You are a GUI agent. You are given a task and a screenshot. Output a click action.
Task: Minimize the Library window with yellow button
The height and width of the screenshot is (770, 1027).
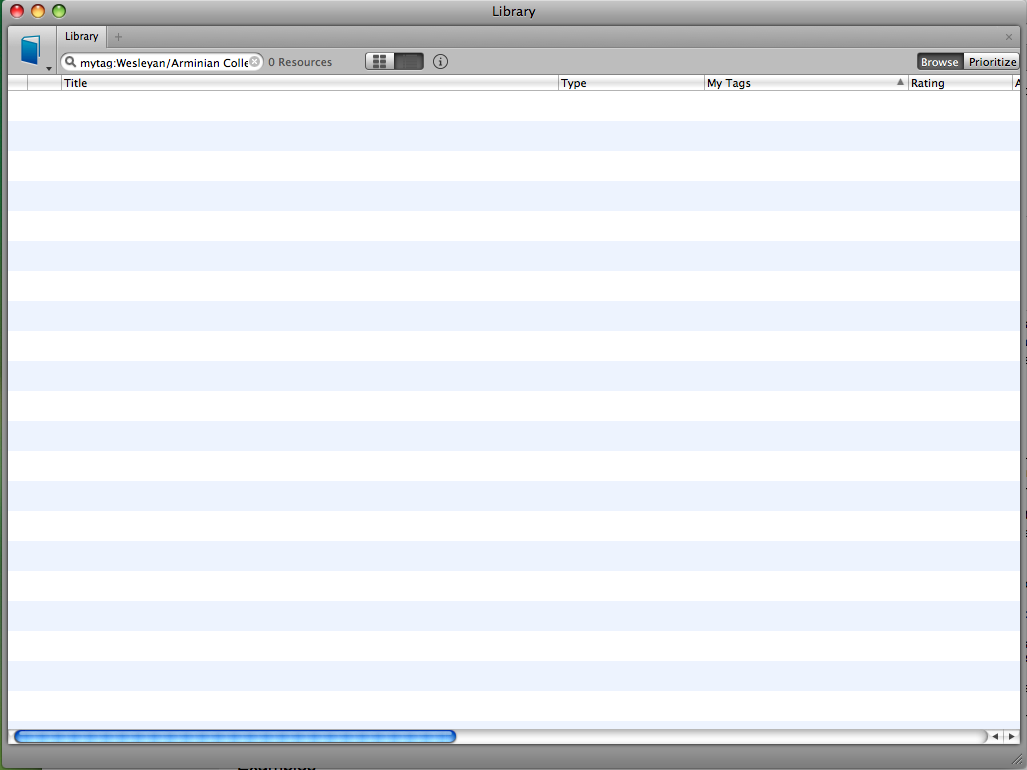click(x=38, y=11)
